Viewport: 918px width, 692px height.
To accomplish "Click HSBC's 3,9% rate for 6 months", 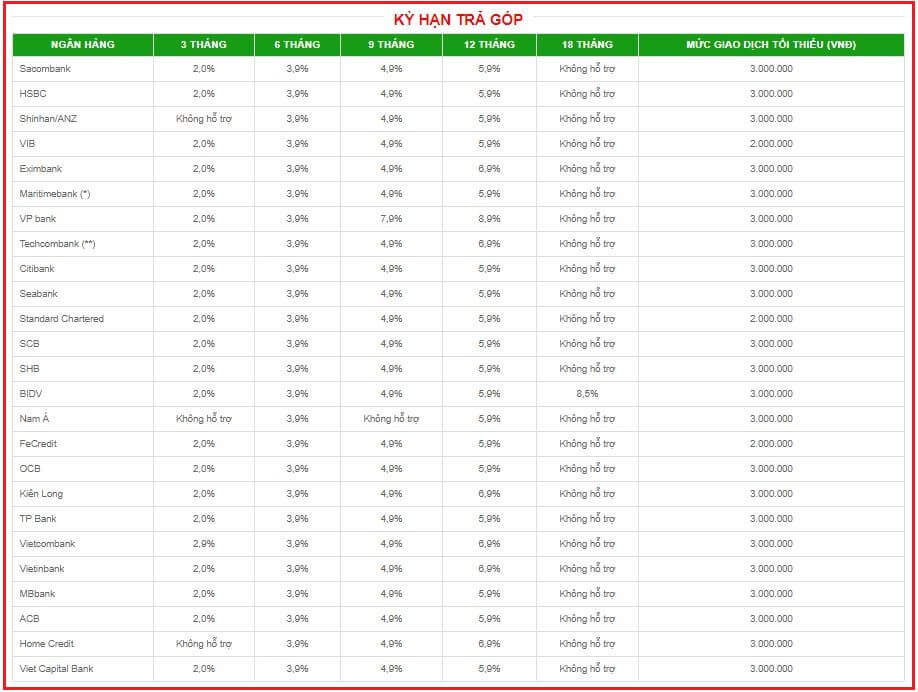I will [x=297, y=94].
